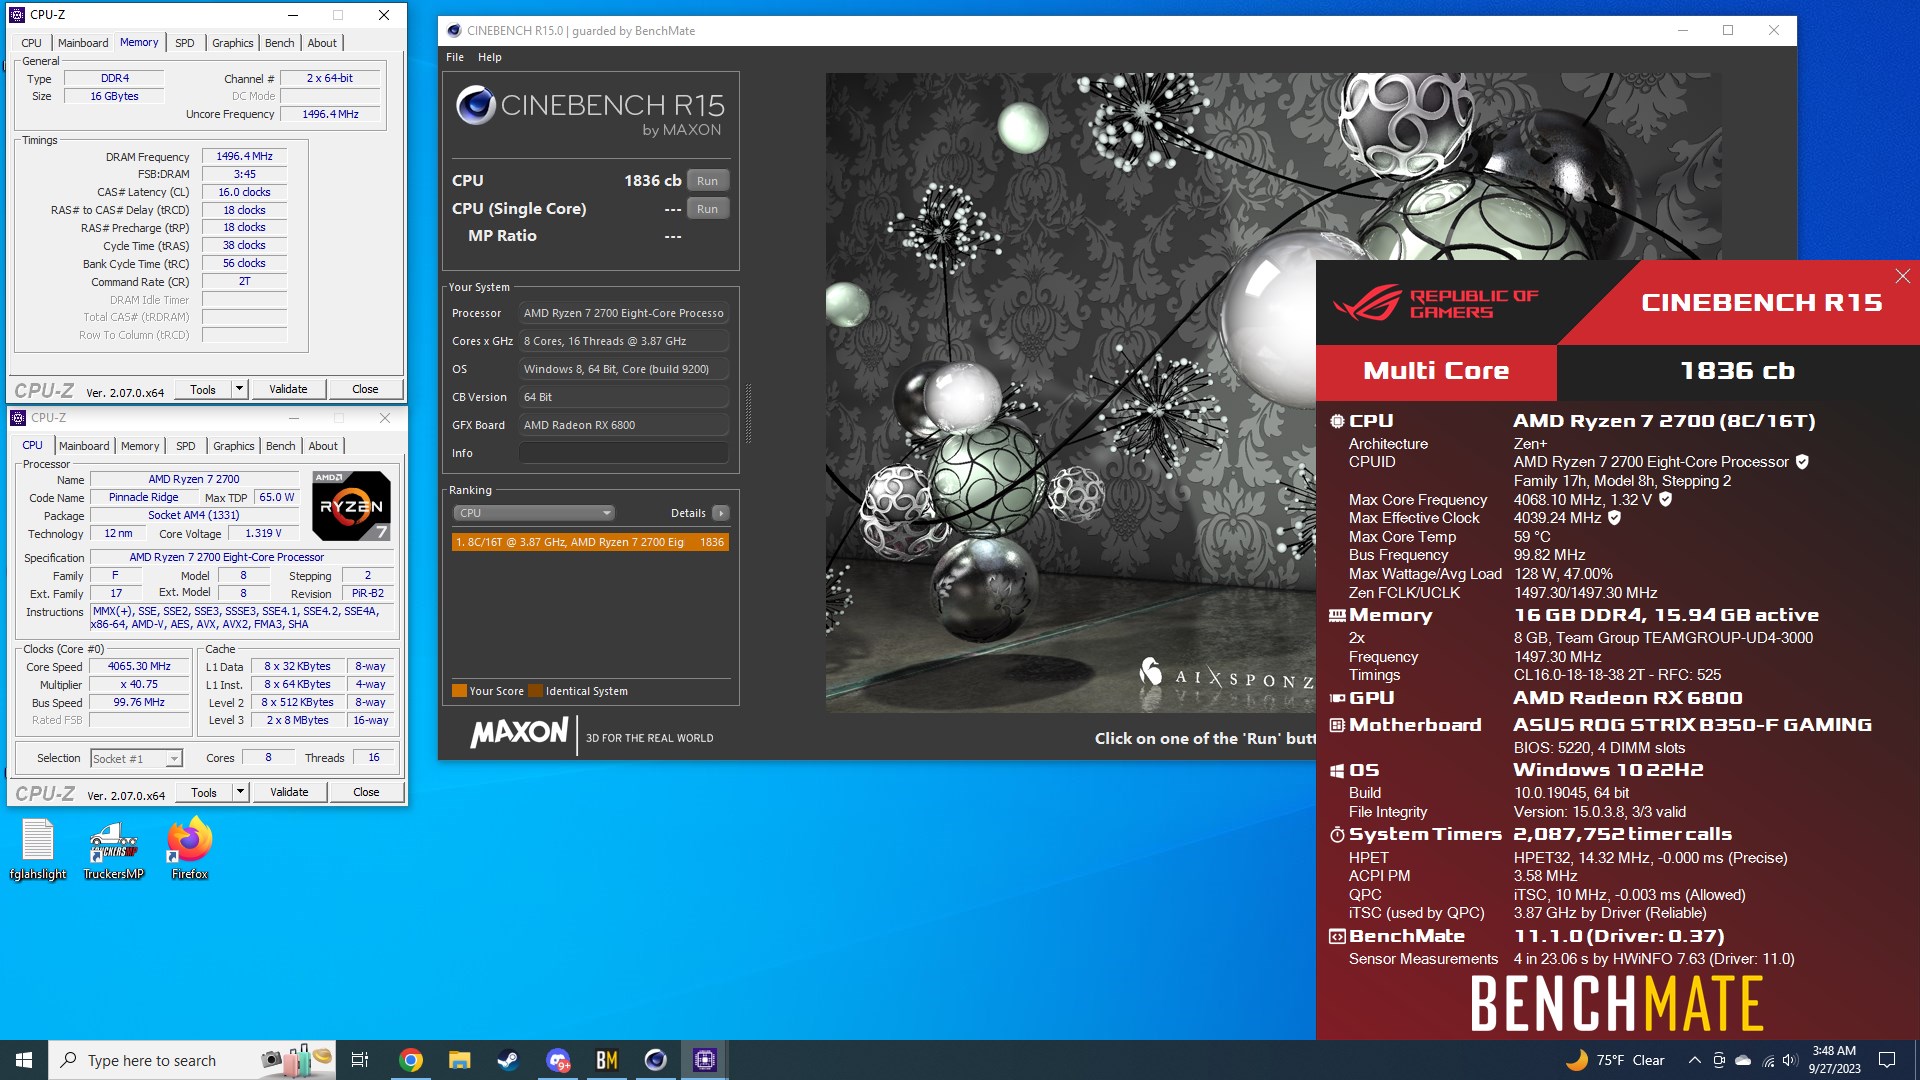
Task: Open File Explorer from taskbar
Action: (x=459, y=1060)
